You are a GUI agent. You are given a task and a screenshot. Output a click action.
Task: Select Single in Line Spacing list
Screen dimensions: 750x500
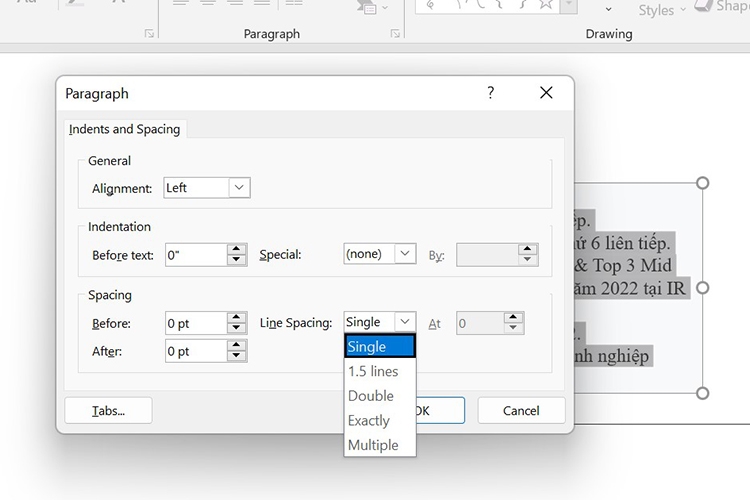(380, 346)
